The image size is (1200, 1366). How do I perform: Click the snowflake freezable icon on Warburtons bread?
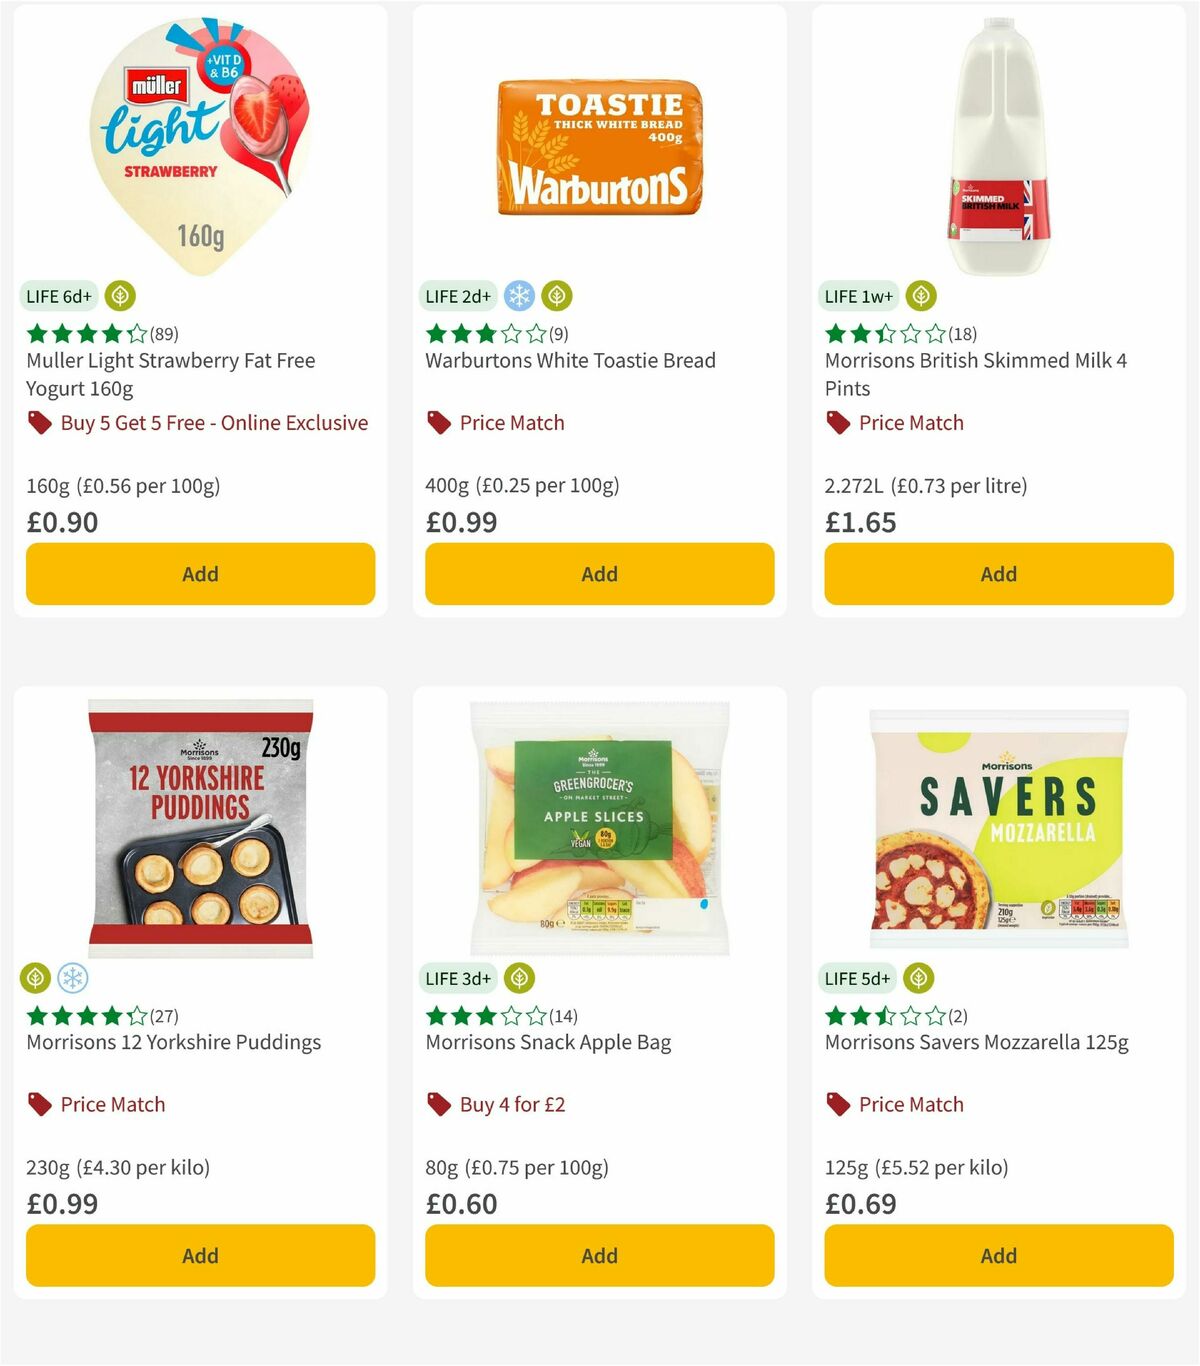[x=518, y=296]
